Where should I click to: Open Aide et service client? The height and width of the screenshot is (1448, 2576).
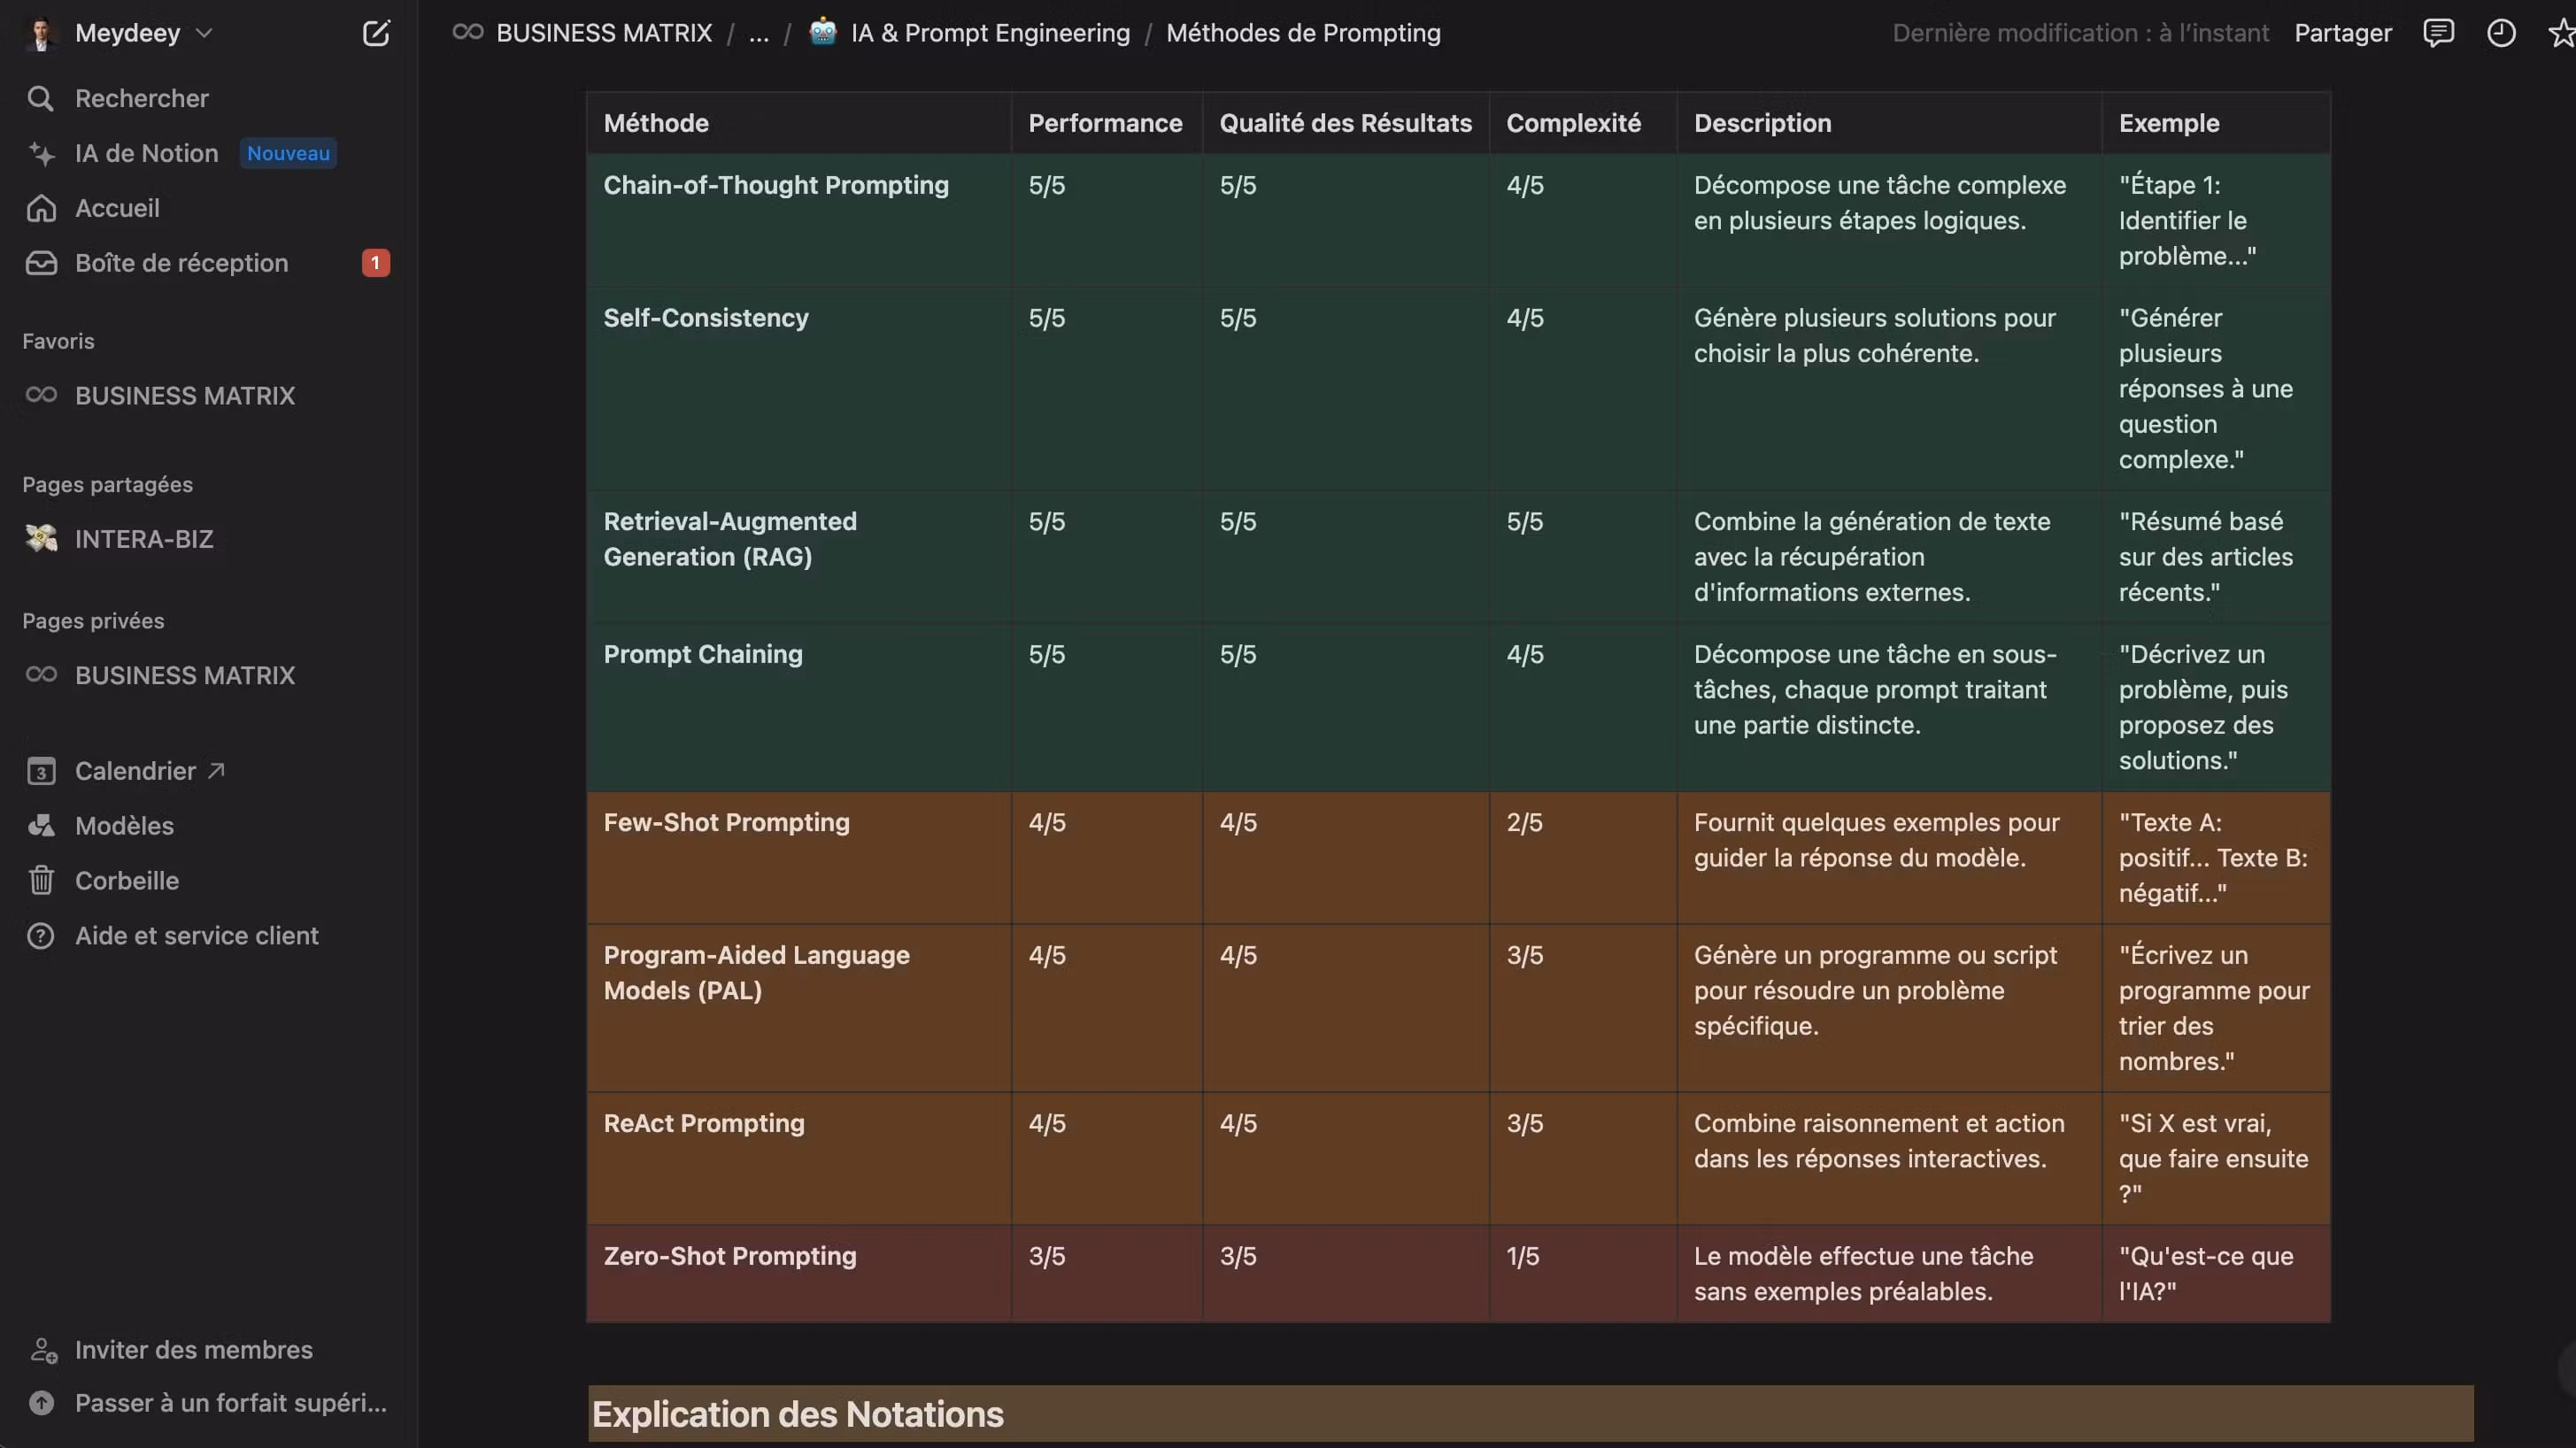click(x=196, y=935)
